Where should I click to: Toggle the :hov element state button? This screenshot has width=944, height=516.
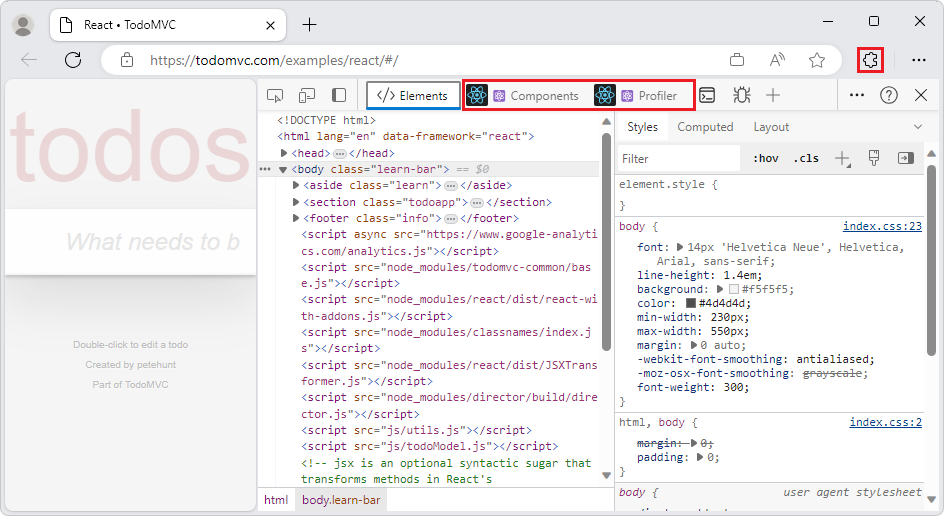click(766, 158)
